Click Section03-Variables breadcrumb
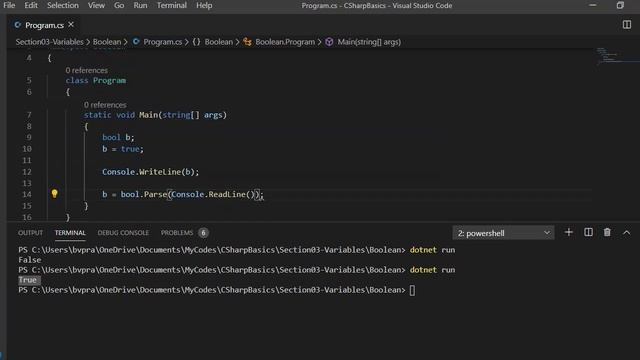The width and height of the screenshot is (640, 360). [x=49, y=42]
